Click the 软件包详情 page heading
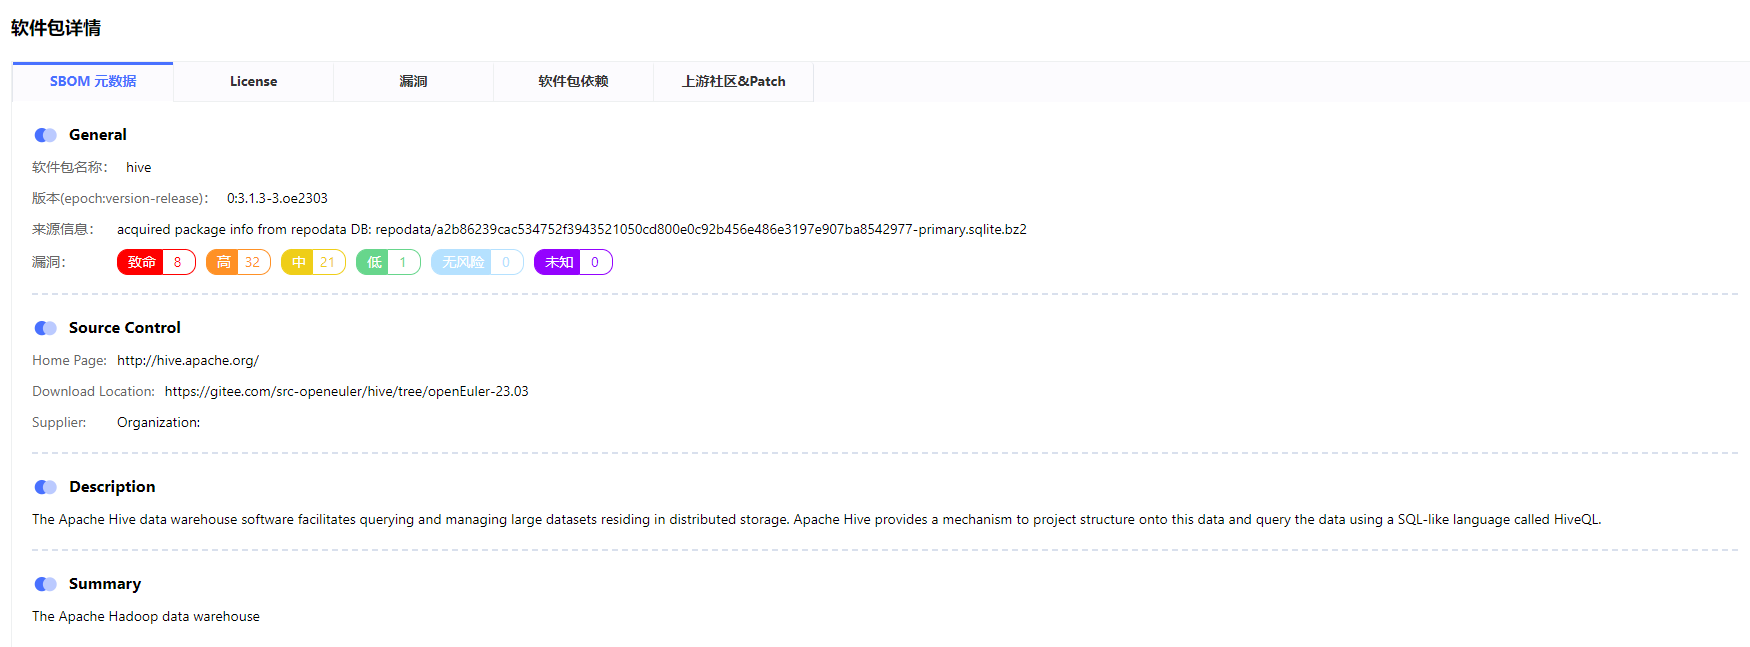Screen dimensions: 1750x647 click(x=56, y=28)
